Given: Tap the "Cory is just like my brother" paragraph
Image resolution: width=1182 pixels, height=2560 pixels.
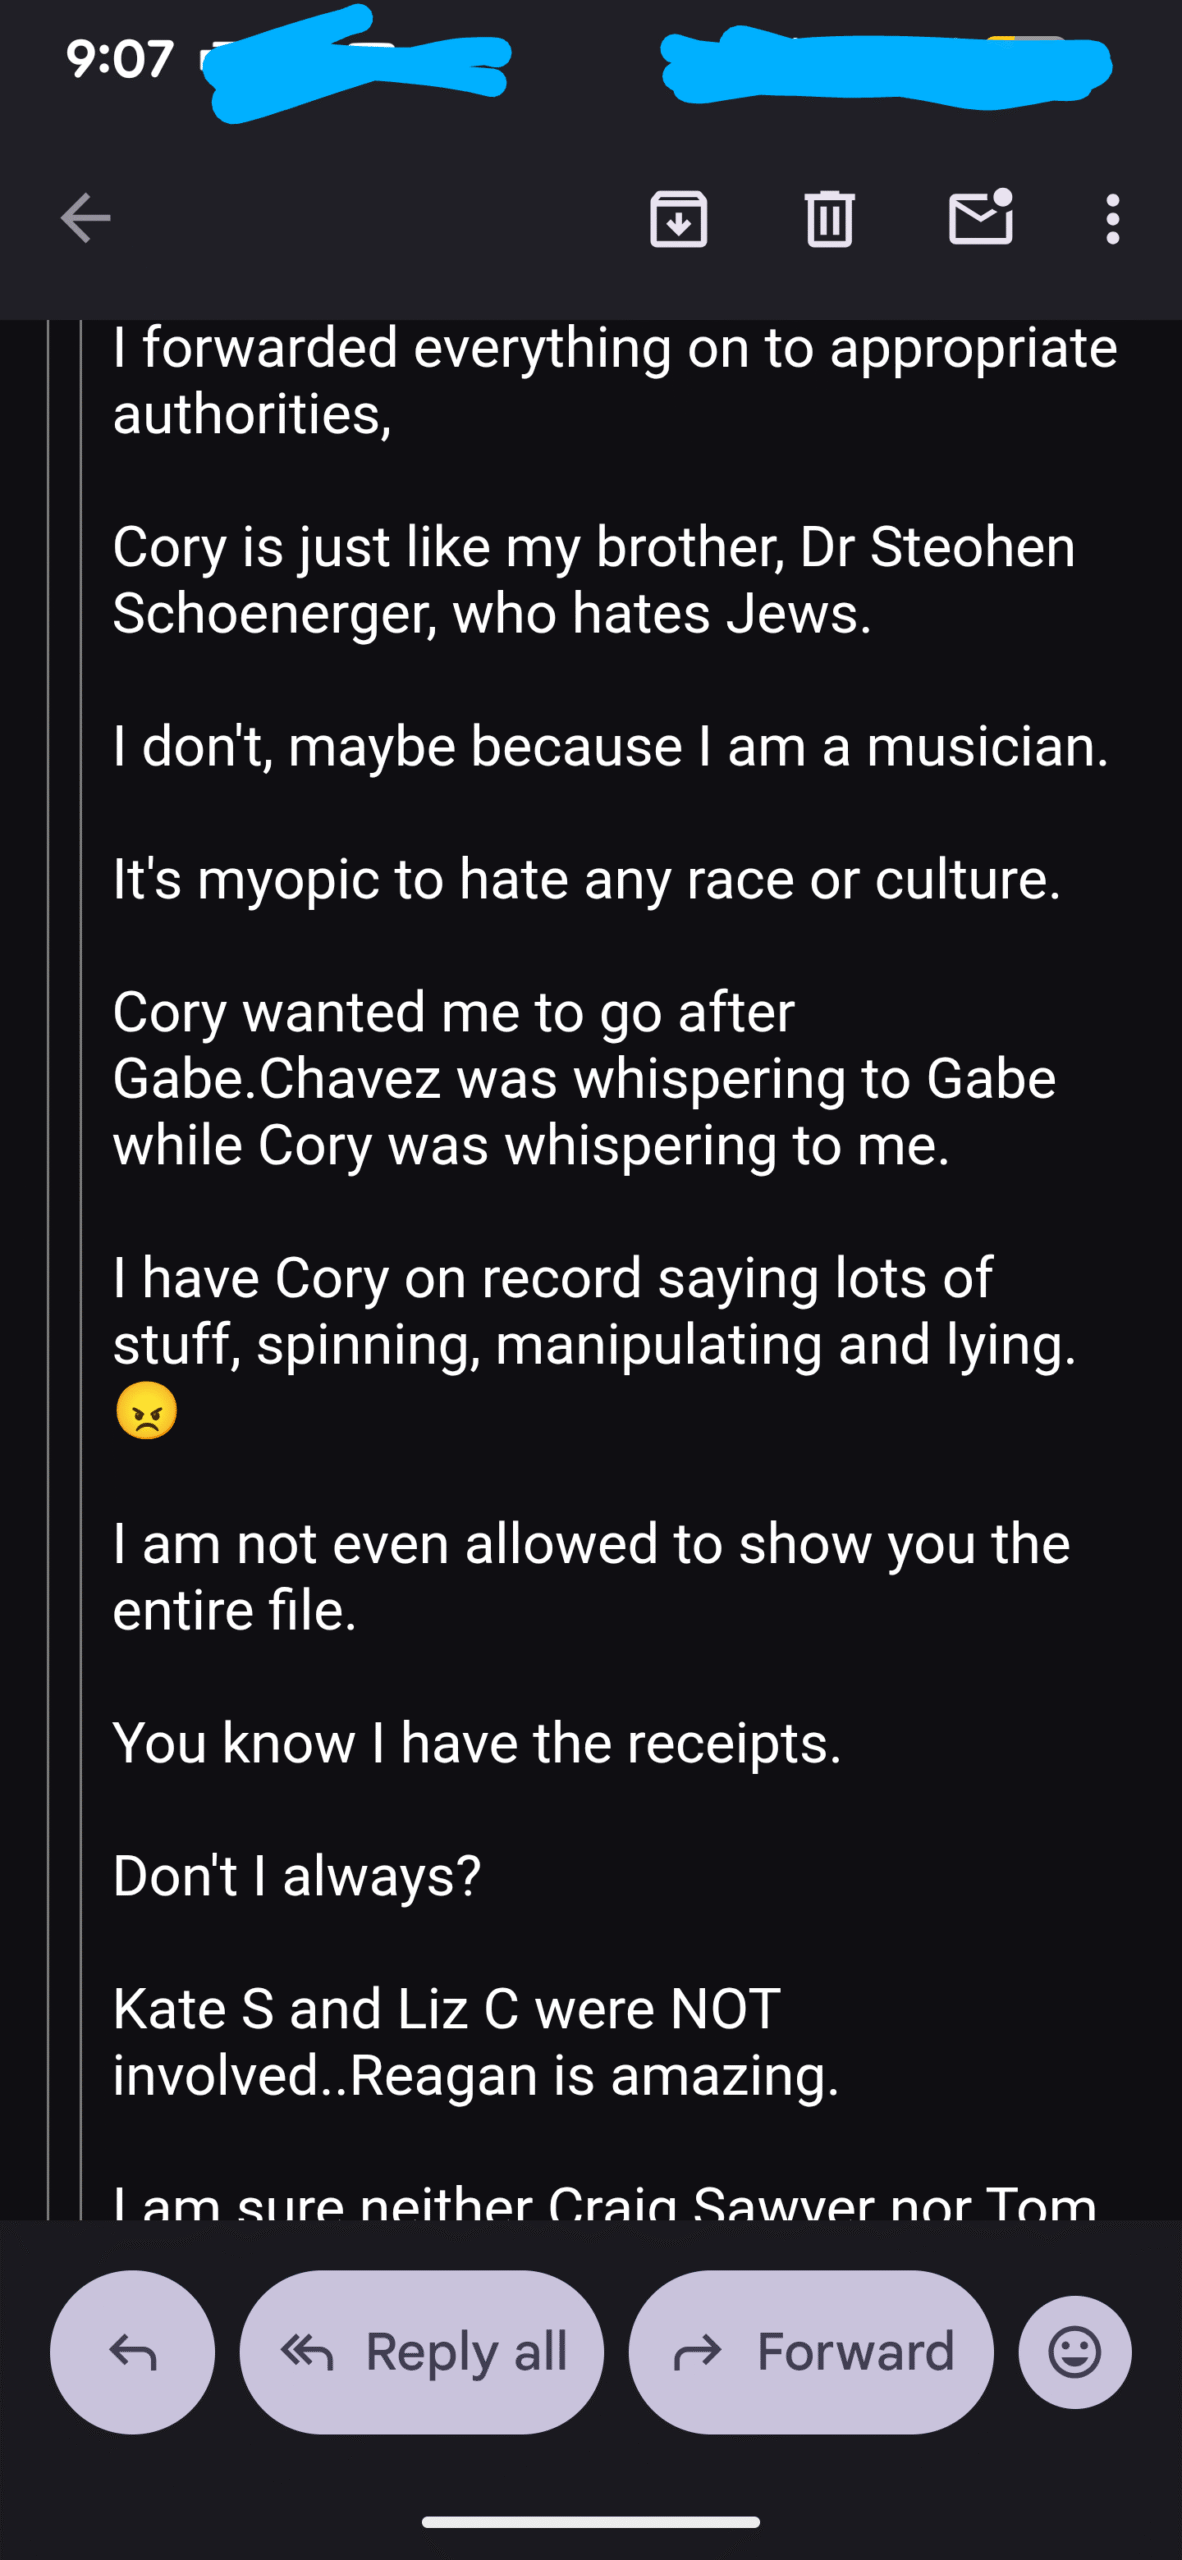Looking at the screenshot, I should [x=594, y=580].
